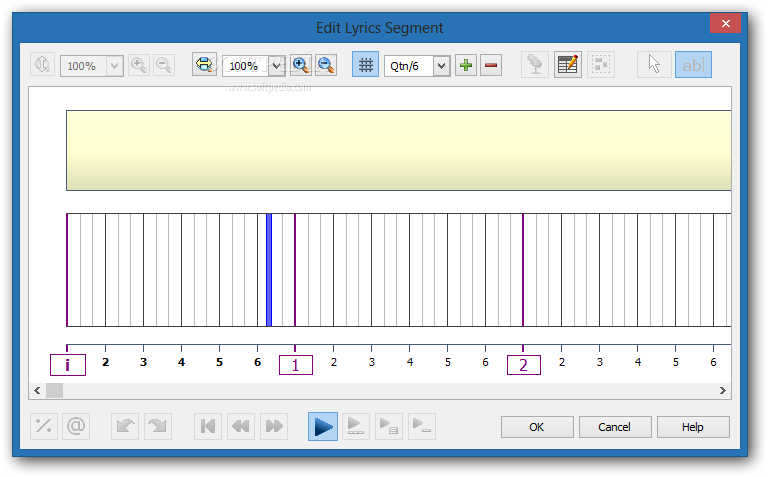Click the dashed selection region icon
The height and width of the screenshot is (477, 768).
tap(601, 65)
